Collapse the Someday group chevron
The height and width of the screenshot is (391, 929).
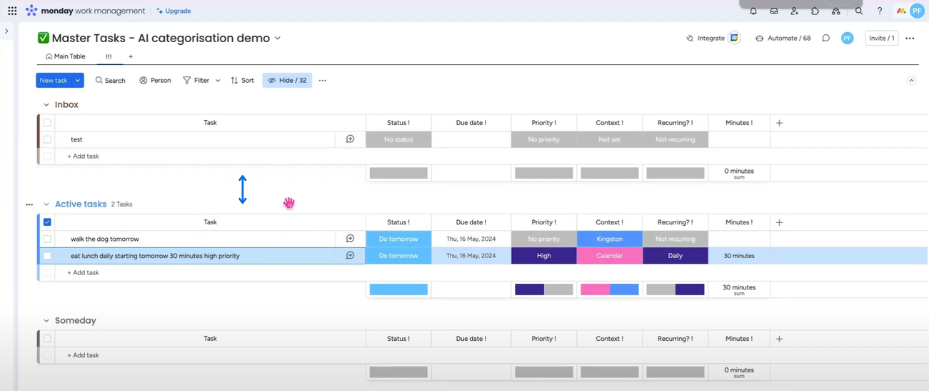(x=46, y=321)
